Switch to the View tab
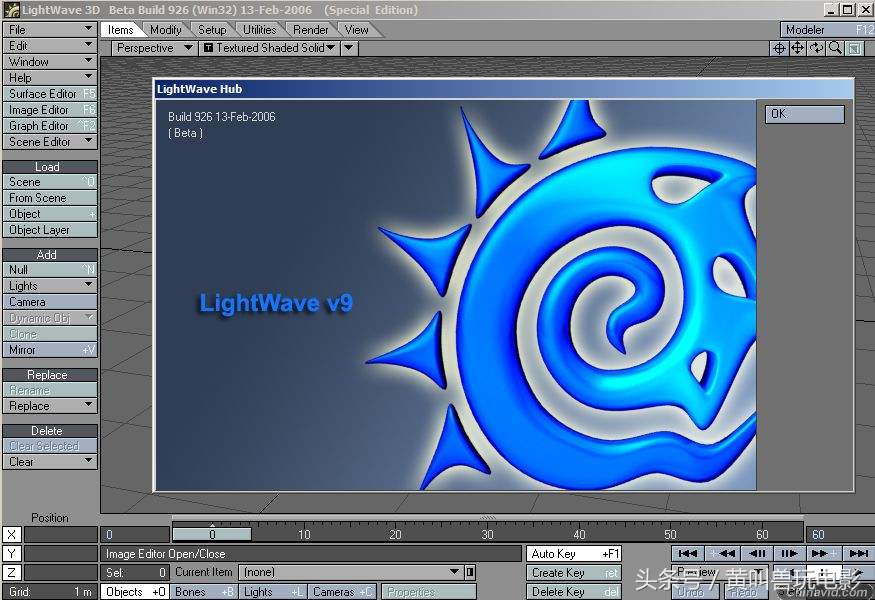 pyautogui.click(x=357, y=30)
